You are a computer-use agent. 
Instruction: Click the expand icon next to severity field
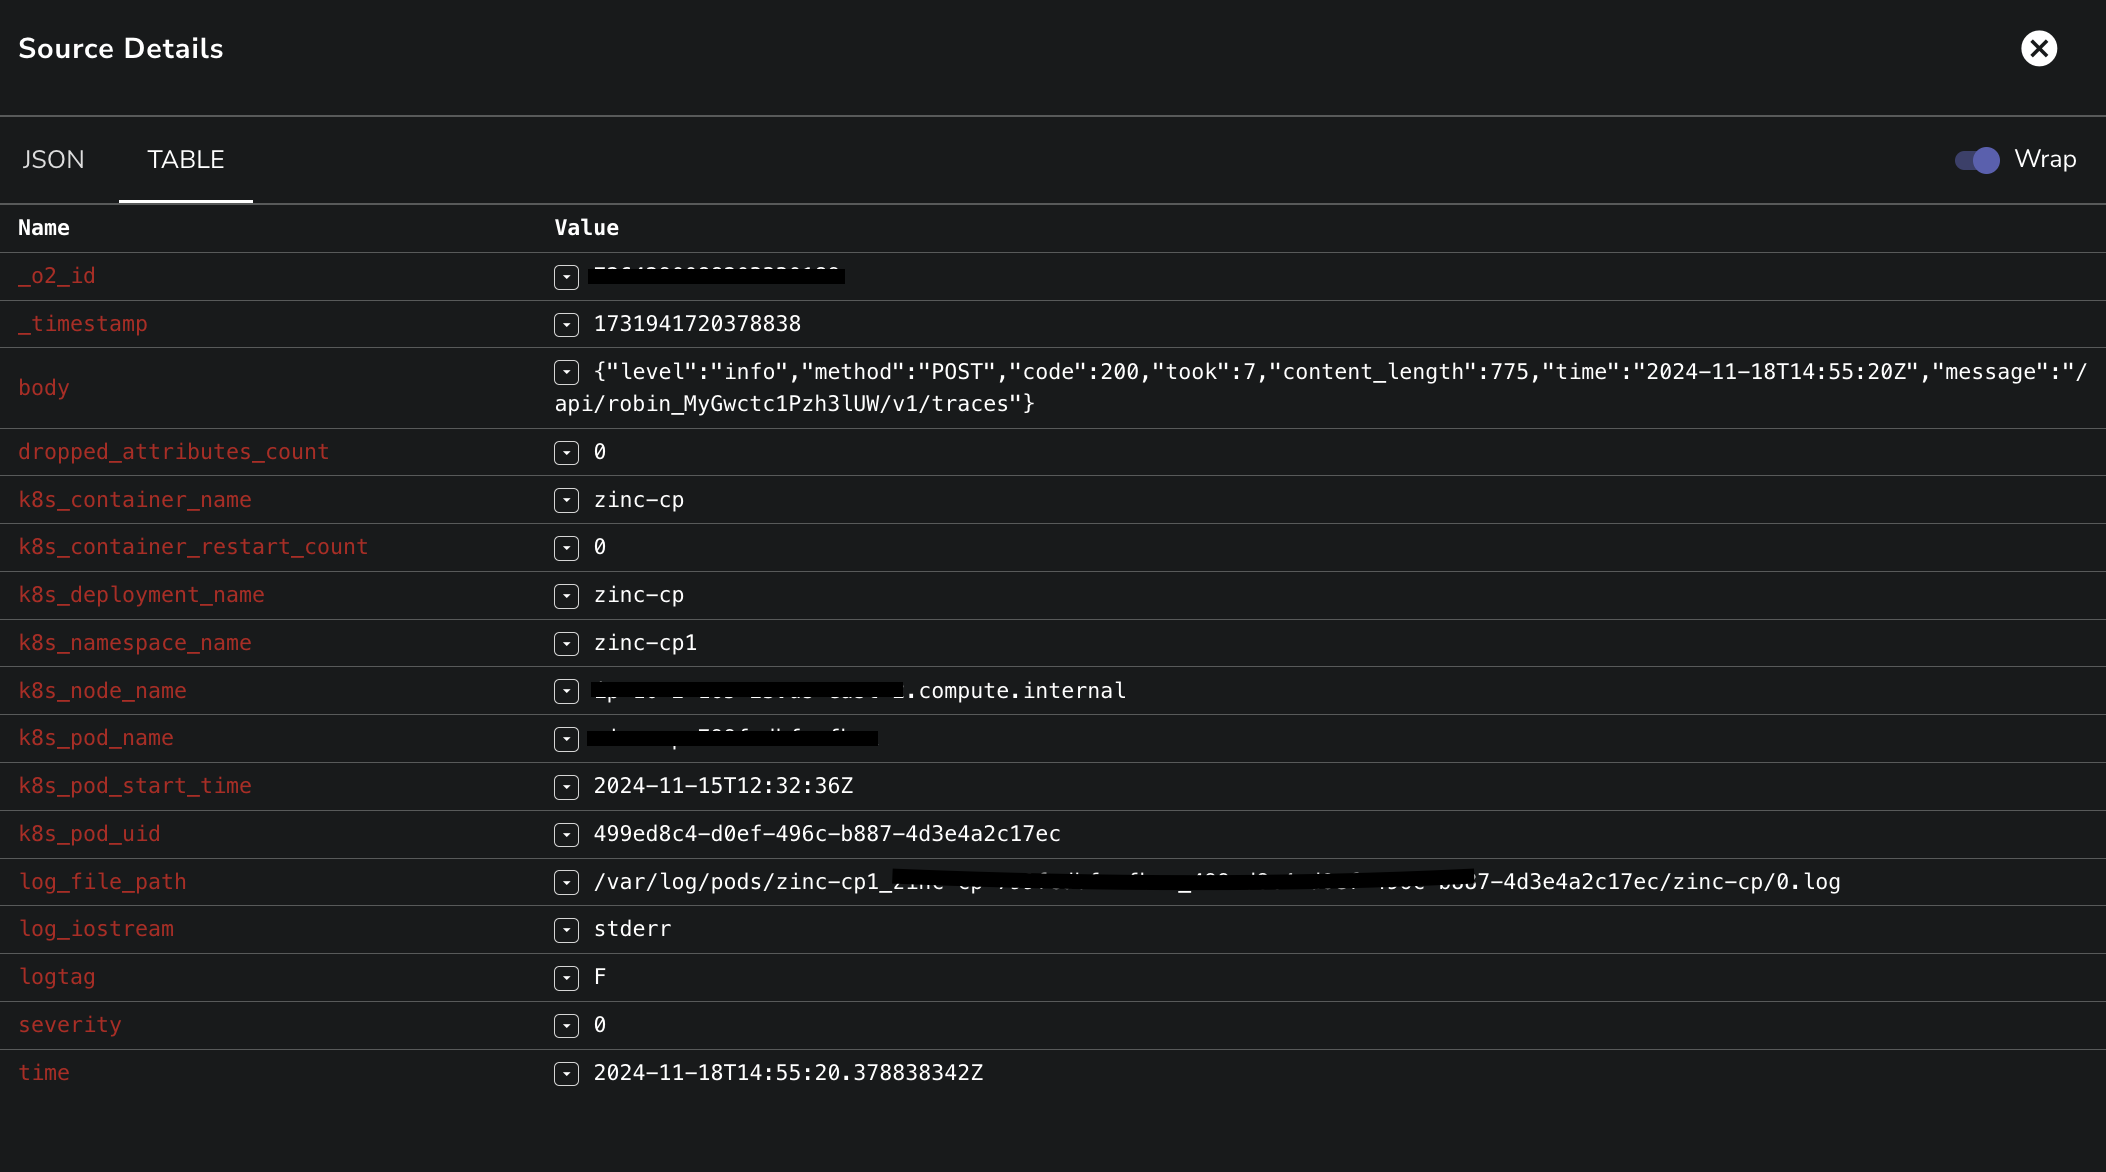point(568,1023)
